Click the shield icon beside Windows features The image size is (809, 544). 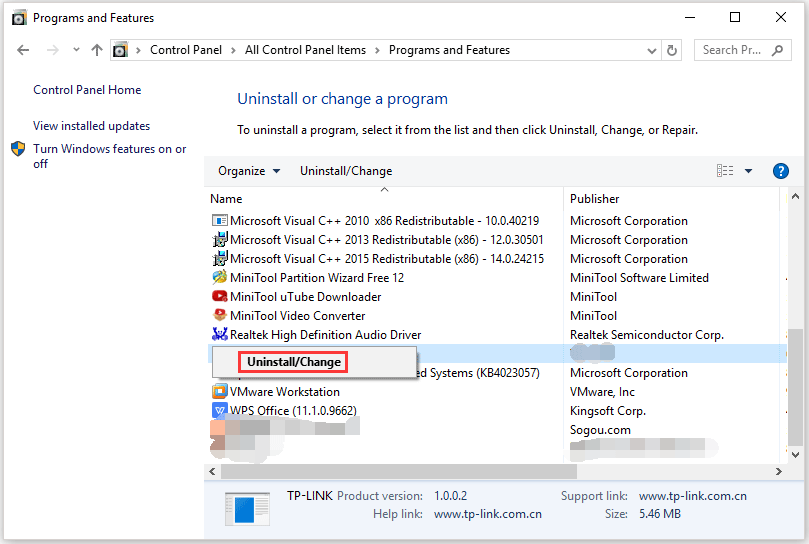[x=18, y=149]
